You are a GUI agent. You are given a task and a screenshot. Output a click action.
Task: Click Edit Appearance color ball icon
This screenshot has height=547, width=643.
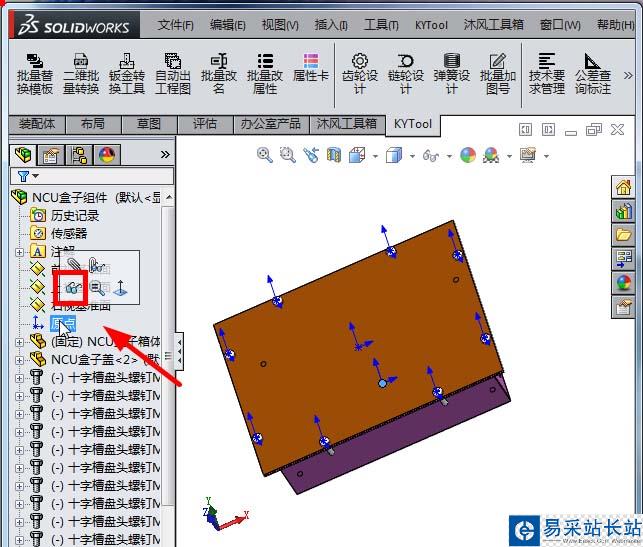[468, 155]
